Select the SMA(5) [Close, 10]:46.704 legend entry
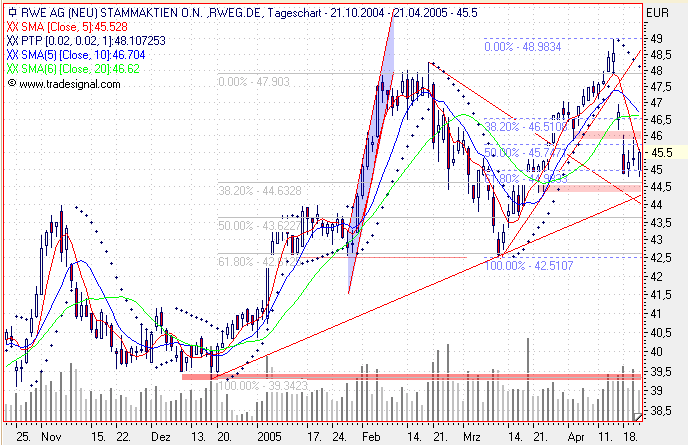Image resolution: width=688 pixels, height=445 pixels. pos(82,55)
